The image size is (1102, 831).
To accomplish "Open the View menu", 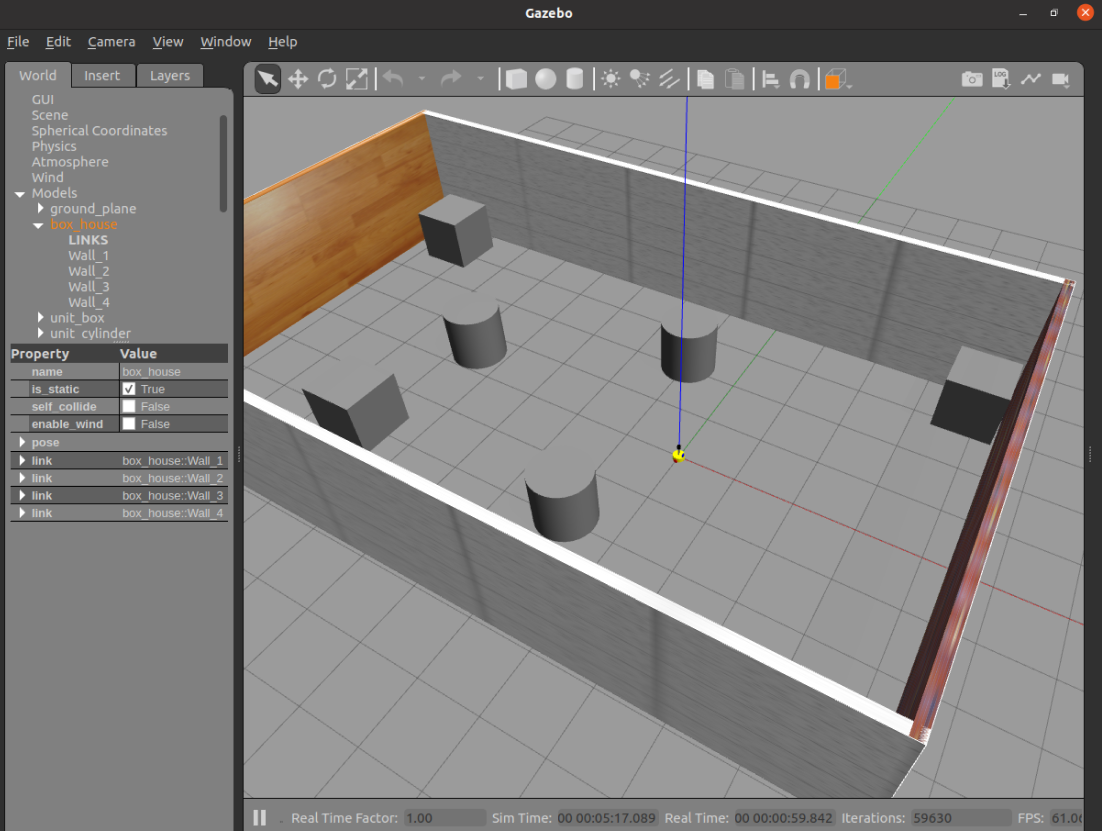I will point(168,41).
